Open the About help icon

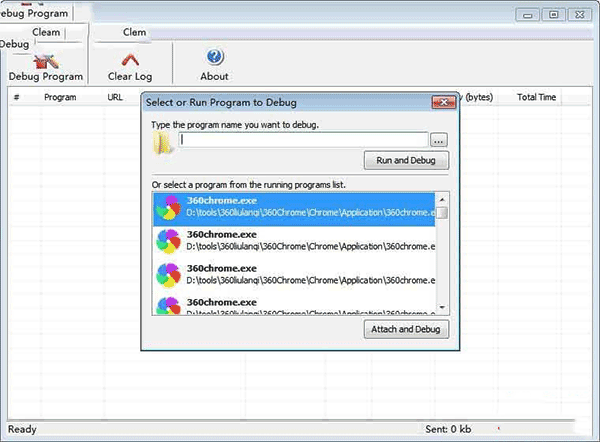click(x=215, y=57)
